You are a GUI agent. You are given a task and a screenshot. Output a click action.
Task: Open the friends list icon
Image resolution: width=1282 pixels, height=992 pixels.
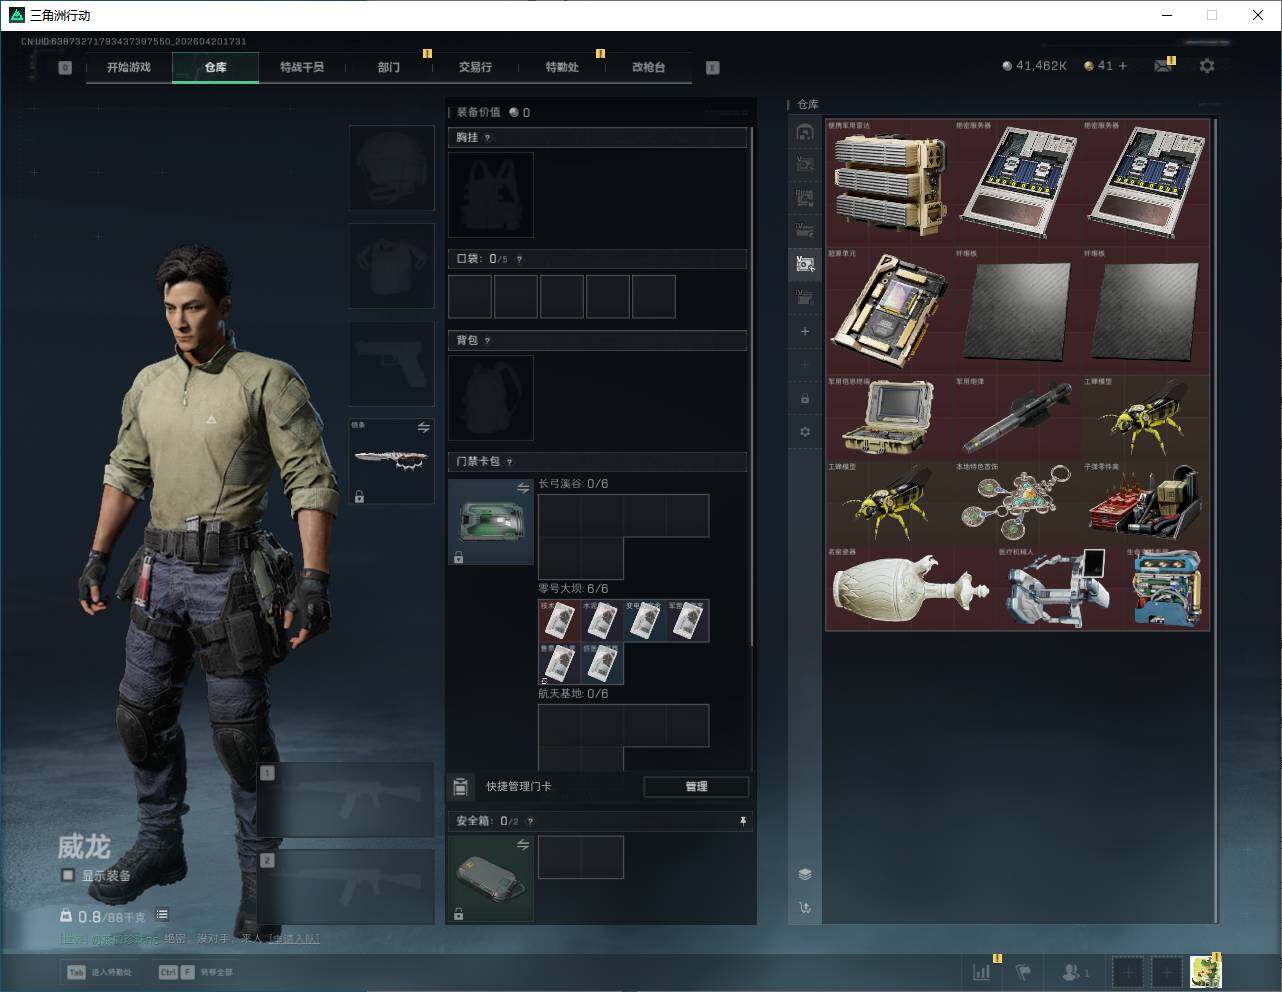click(x=1075, y=971)
